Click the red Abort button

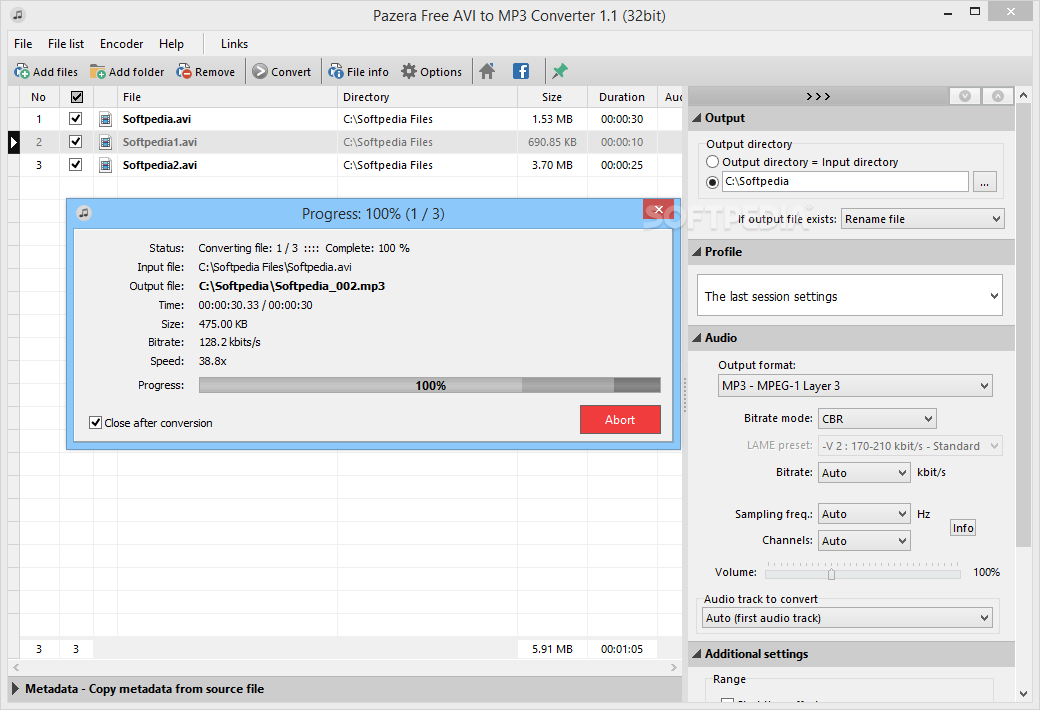pyautogui.click(x=620, y=419)
